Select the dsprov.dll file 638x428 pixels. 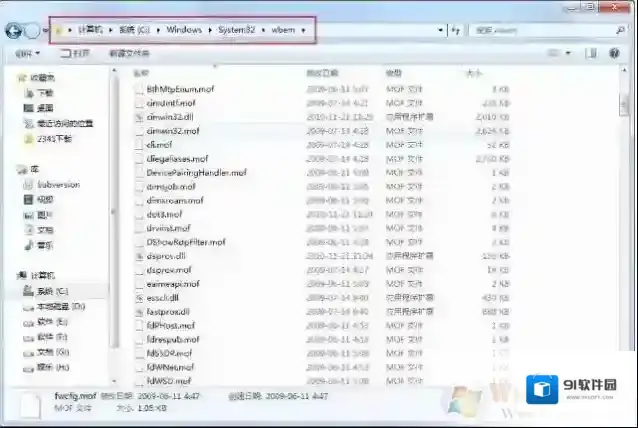click(x=166, y=256)
